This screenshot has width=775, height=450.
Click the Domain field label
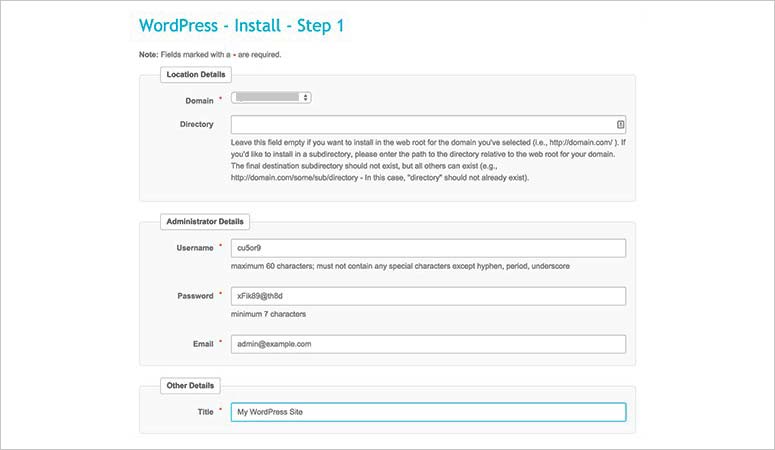tap(199, 101)
